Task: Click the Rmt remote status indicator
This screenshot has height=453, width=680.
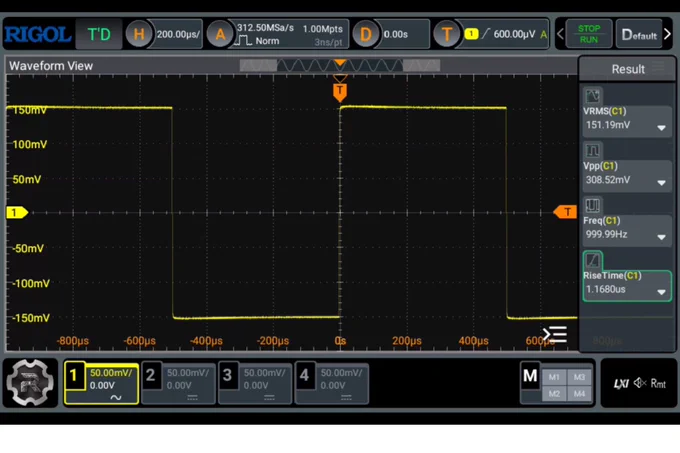Action: pos(658,384)
